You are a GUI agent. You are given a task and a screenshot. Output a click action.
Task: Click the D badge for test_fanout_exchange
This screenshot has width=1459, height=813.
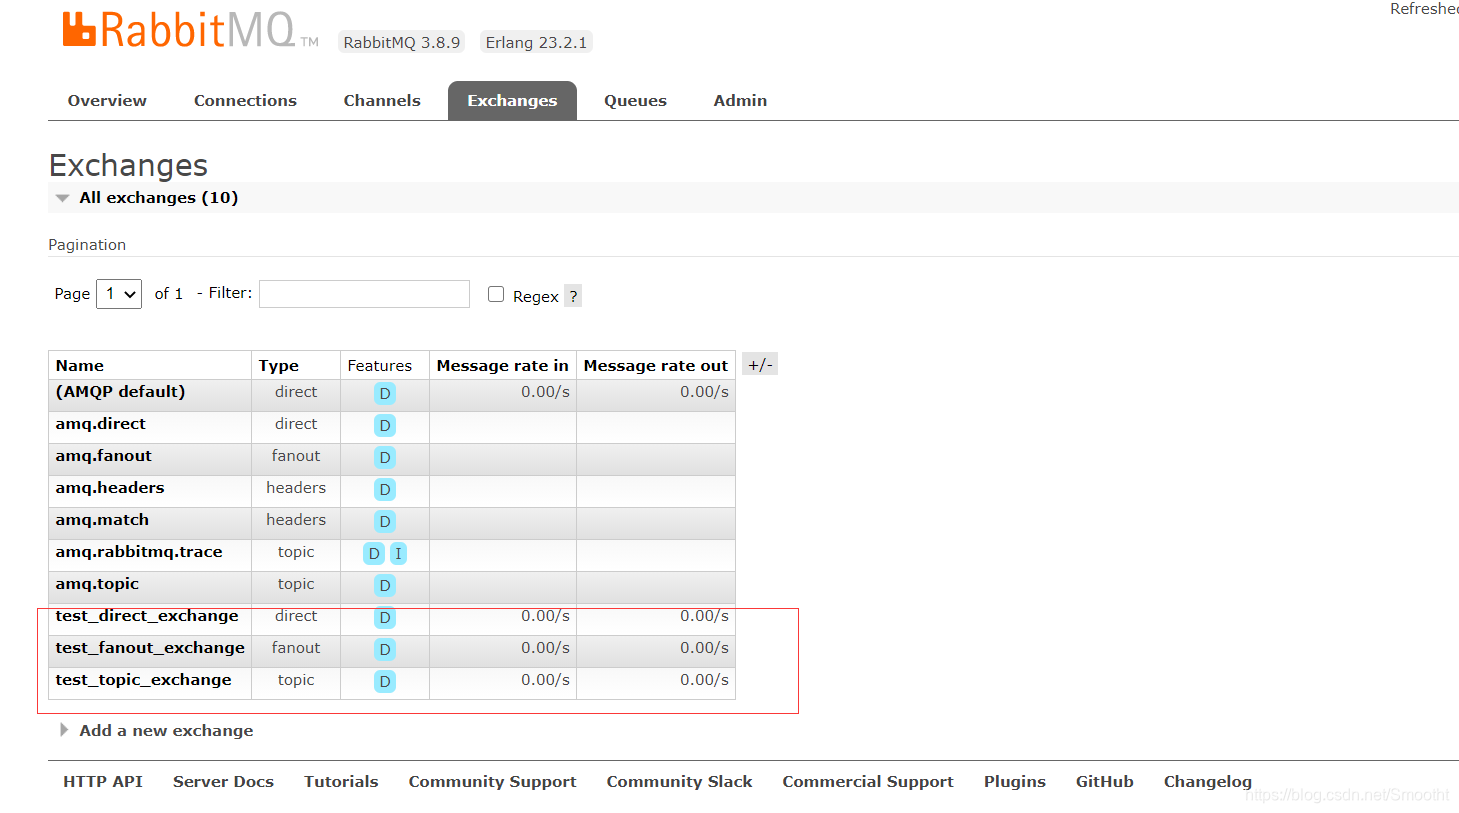tap(385, 650)
